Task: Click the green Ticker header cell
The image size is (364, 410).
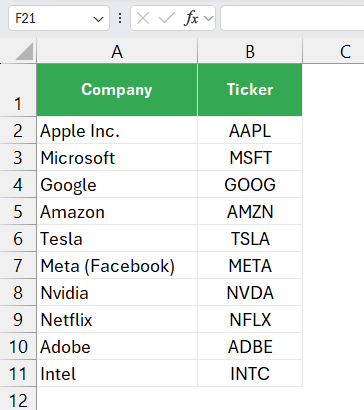Action: point(250,90)
